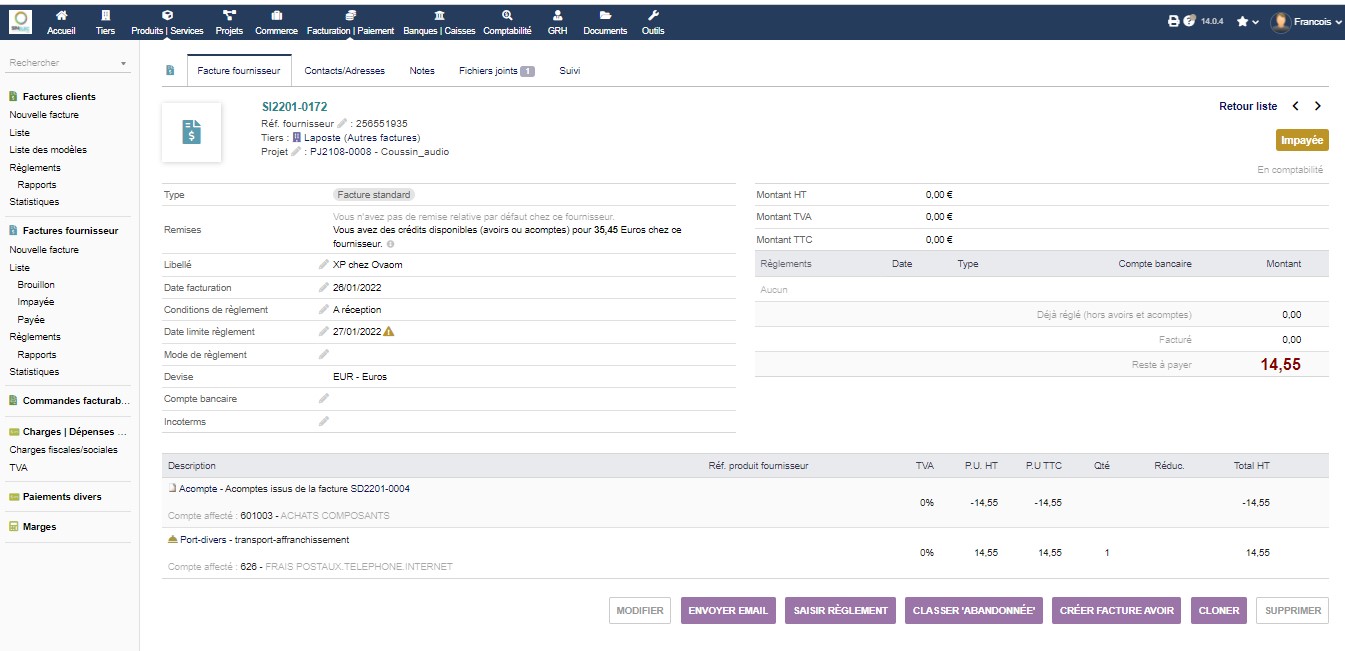Click pencil icon next to Date facturation
The height and width of the screenshot is (651, 1345).
point(323,288)
